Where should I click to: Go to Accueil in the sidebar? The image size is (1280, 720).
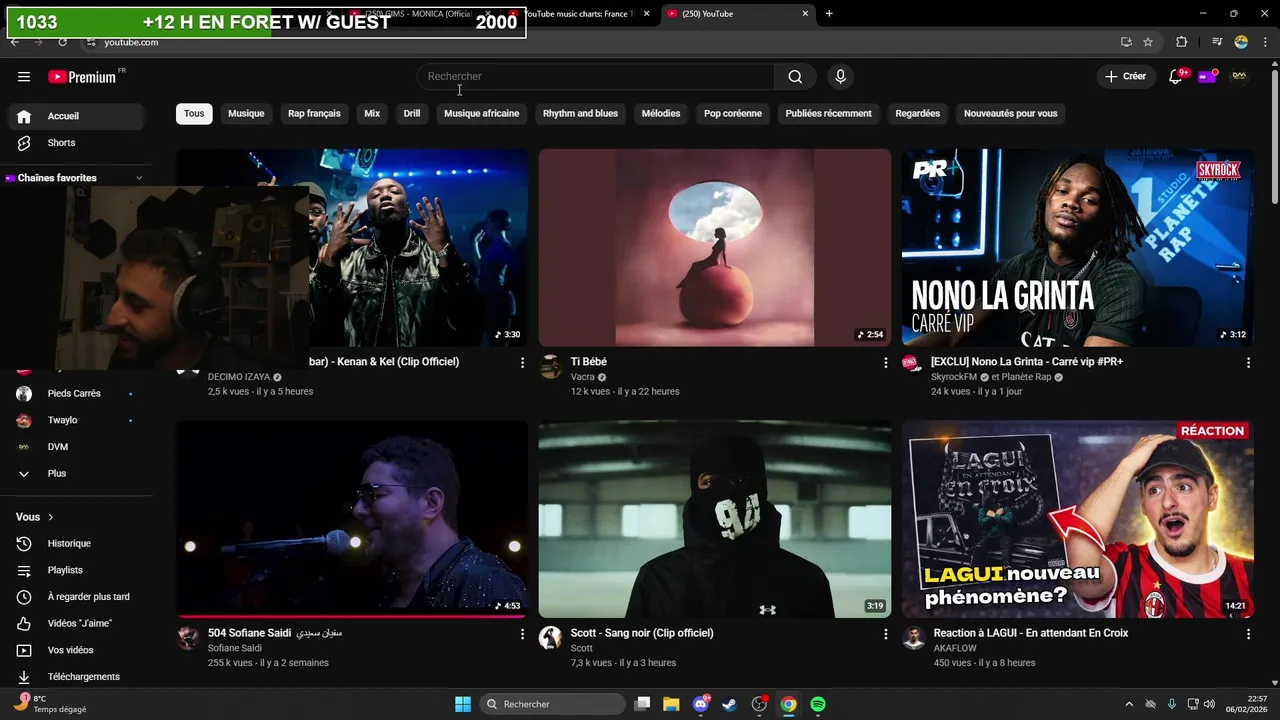click(76, 116)
